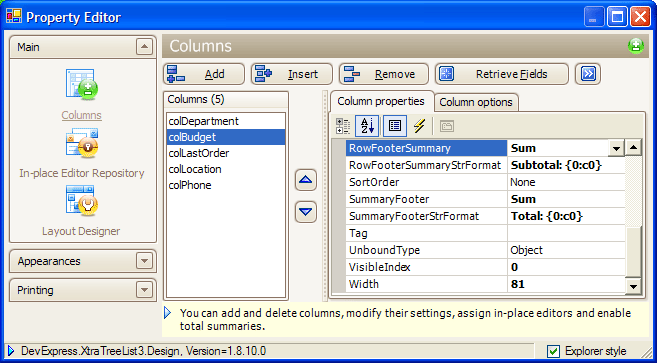Click the Retrieve Fields button
The width and height of the screenshot is (657, 363).
click(x=502, y=74)
